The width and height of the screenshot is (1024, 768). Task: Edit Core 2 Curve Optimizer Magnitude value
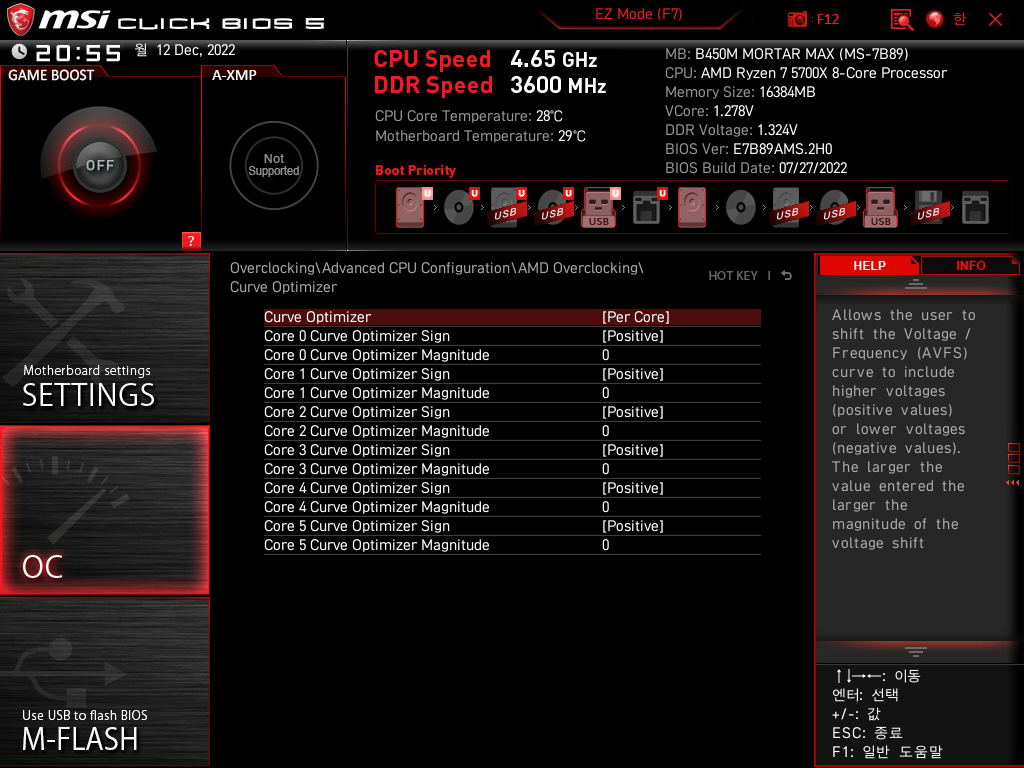click(605, 431)
